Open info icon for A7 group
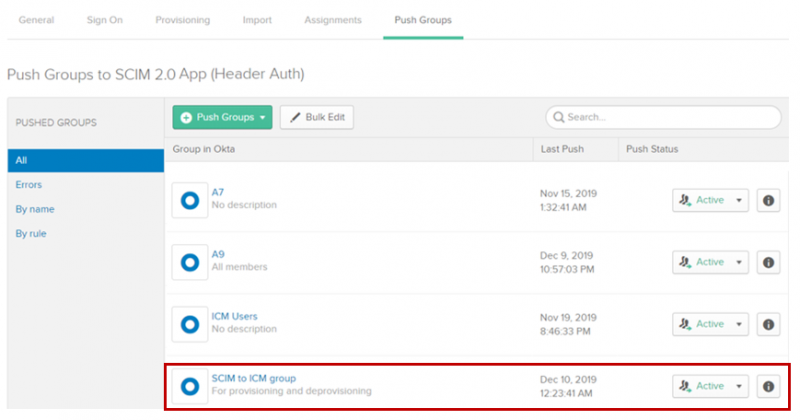 coord(768,201)
